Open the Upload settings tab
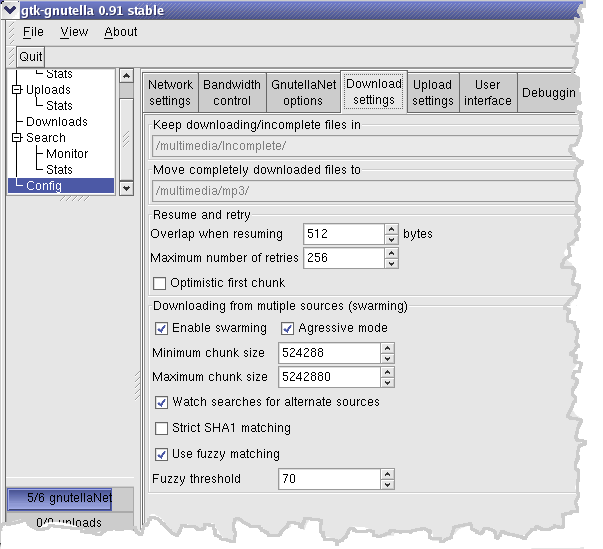Screen dimensions: 603x549 432,93
